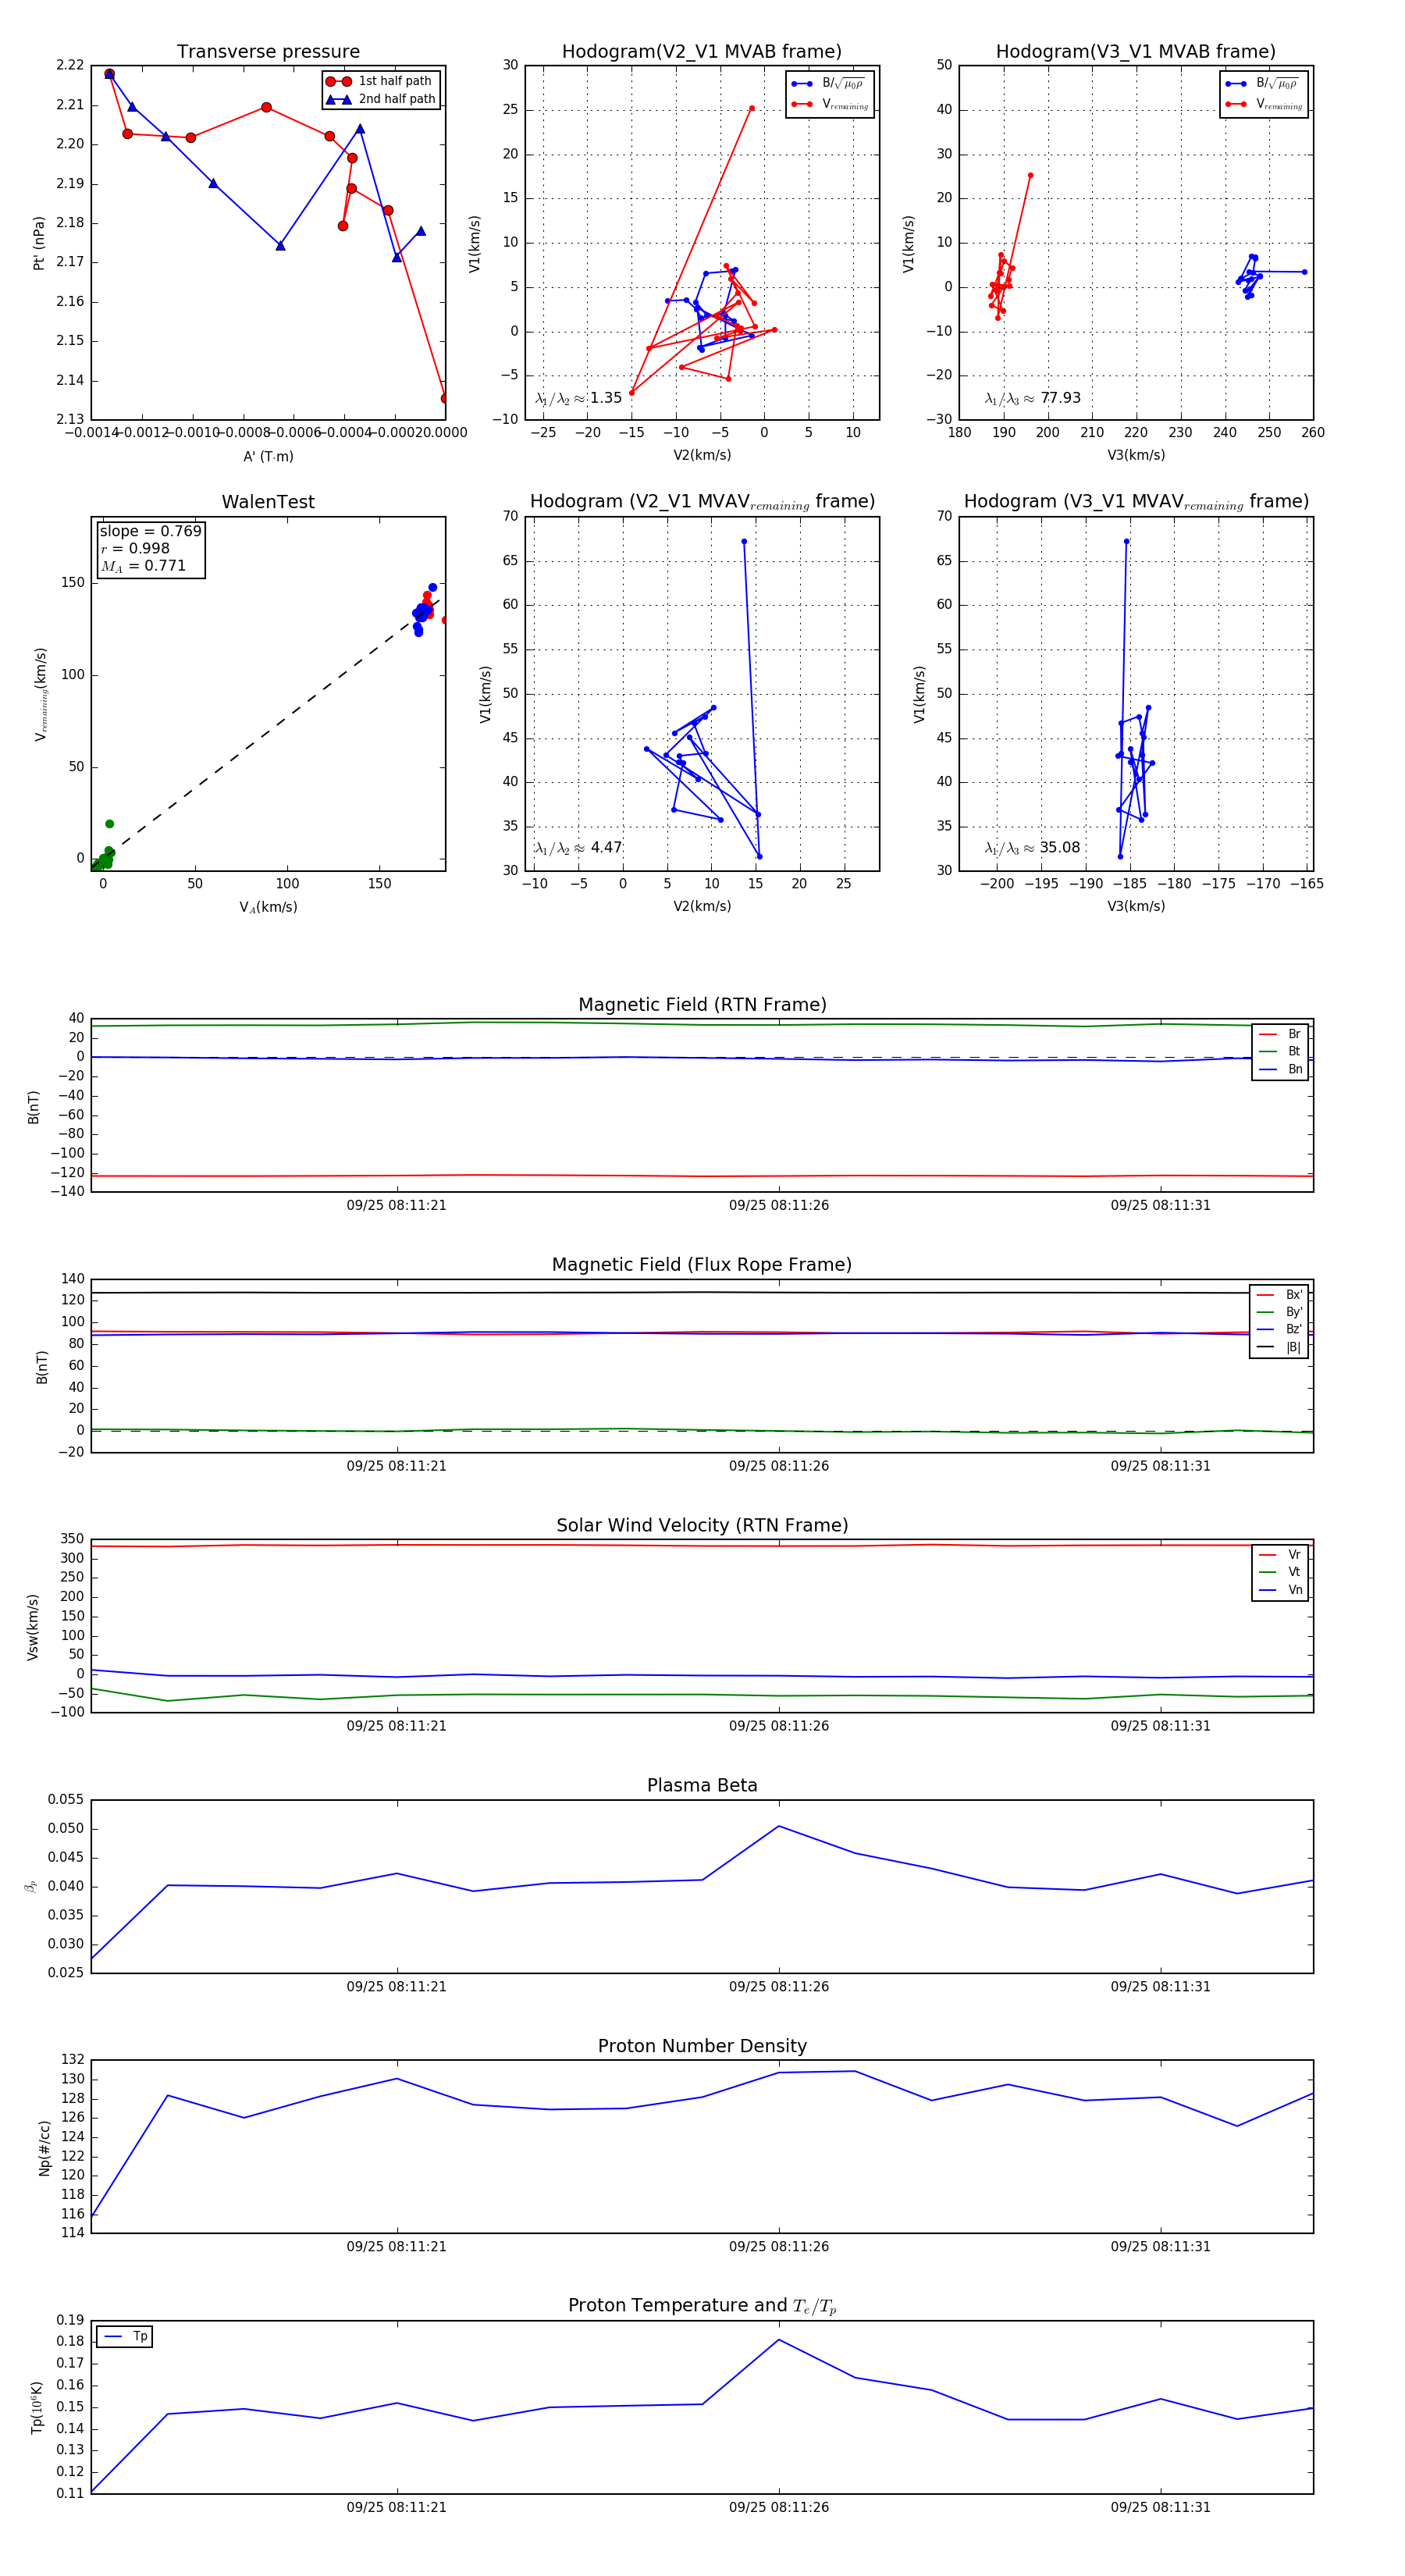1405x2576 pixels.
Task: Click the λ1/λ3 ≈ 35.08 annotation
Action: 1032,848
